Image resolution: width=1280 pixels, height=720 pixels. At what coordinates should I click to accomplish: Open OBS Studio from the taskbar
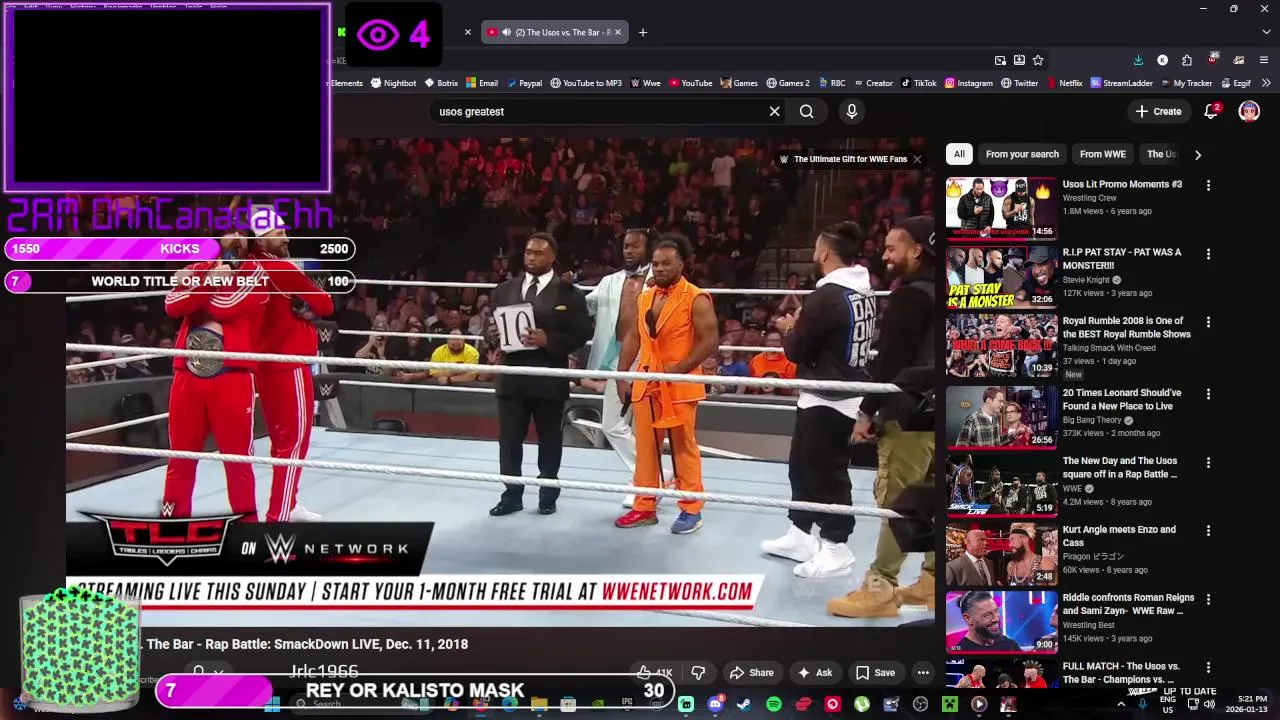(920, 704)
